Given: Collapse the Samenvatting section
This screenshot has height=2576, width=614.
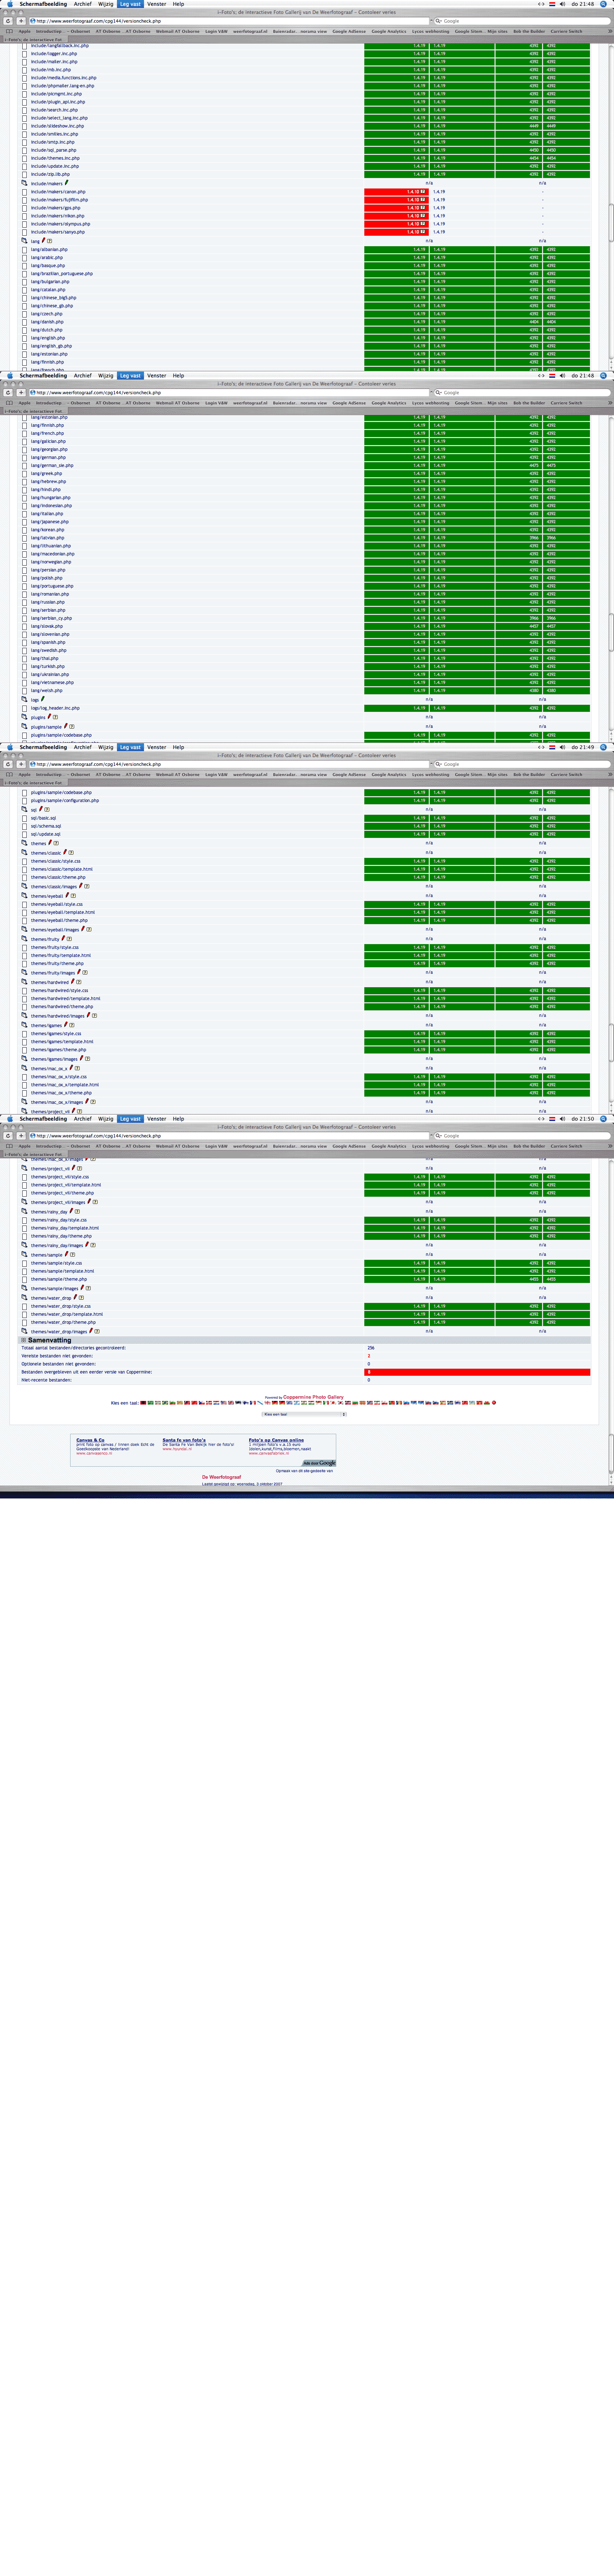Looking at the screenshot, I should (x=25, y=1340).
